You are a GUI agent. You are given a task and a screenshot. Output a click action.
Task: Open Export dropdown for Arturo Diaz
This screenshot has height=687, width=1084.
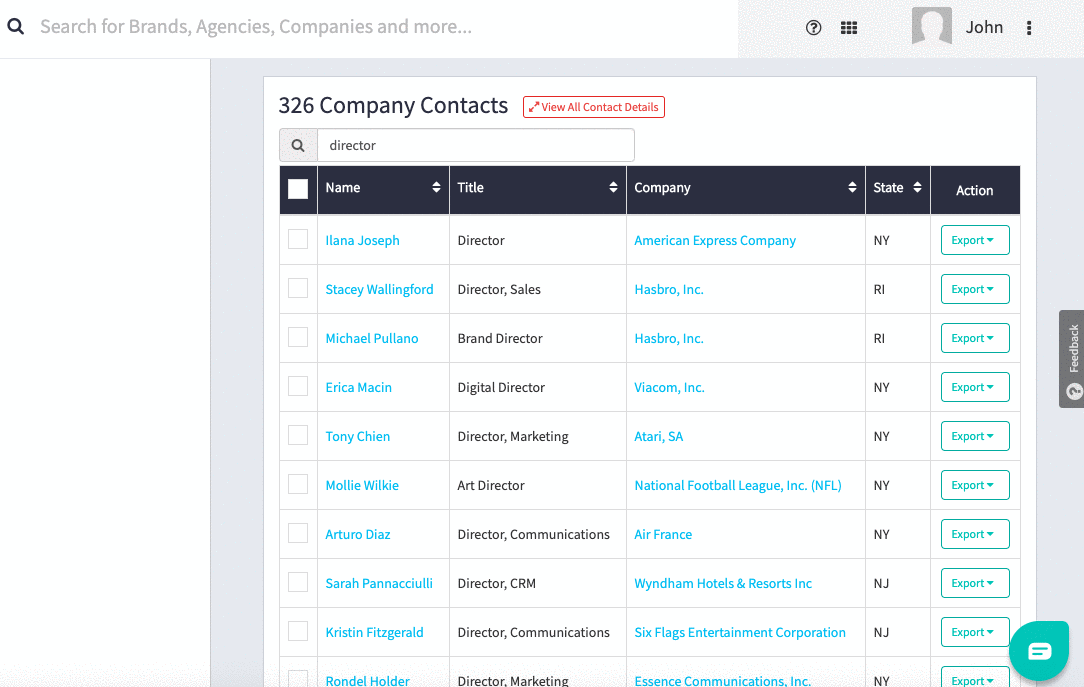coord(975,534)
